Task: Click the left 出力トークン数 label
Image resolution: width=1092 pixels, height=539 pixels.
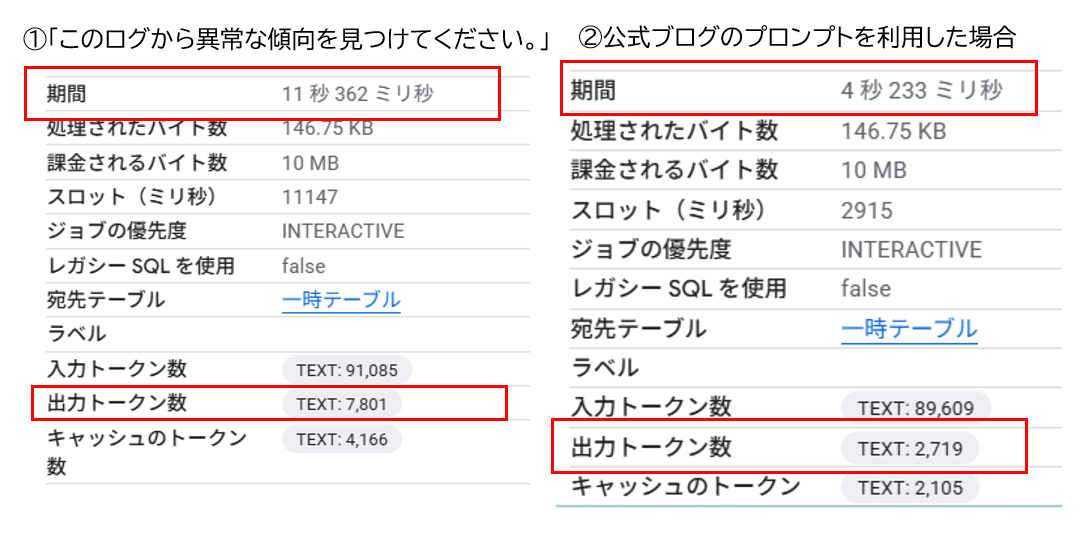Action: tap(117, 403)
